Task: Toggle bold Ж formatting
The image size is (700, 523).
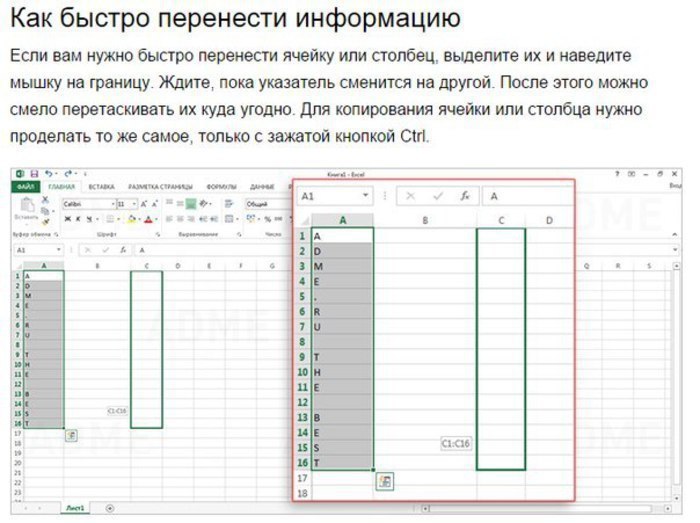Action: (x=66, y=218)
